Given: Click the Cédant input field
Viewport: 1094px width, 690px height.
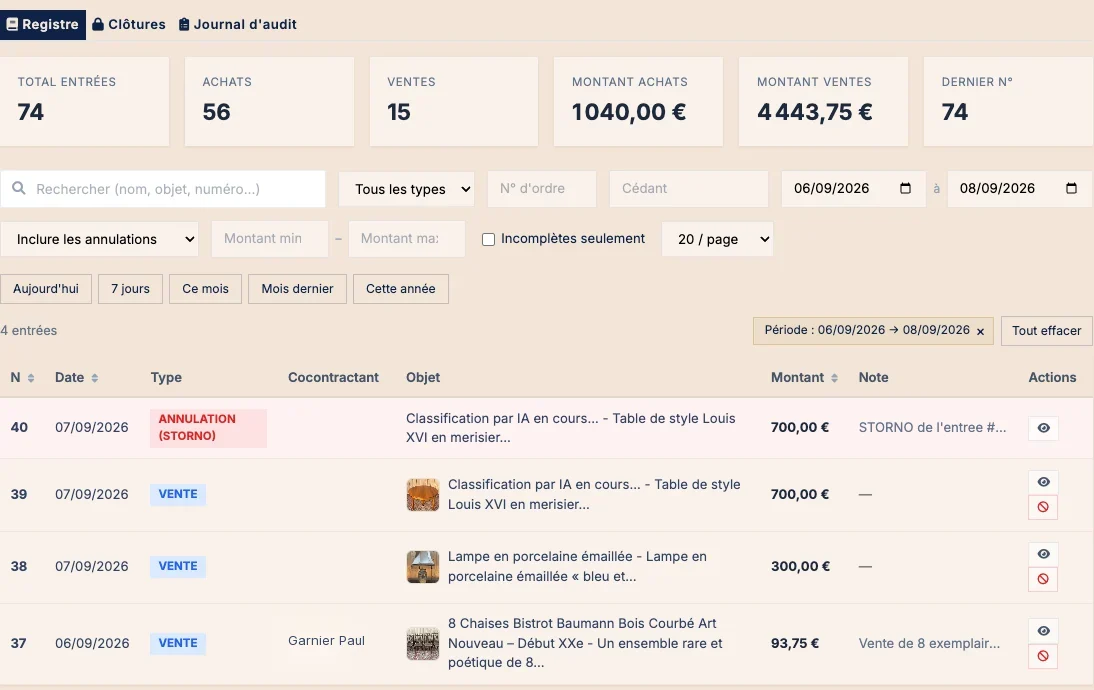Looking at the screenshot, I should click(689, 188).
